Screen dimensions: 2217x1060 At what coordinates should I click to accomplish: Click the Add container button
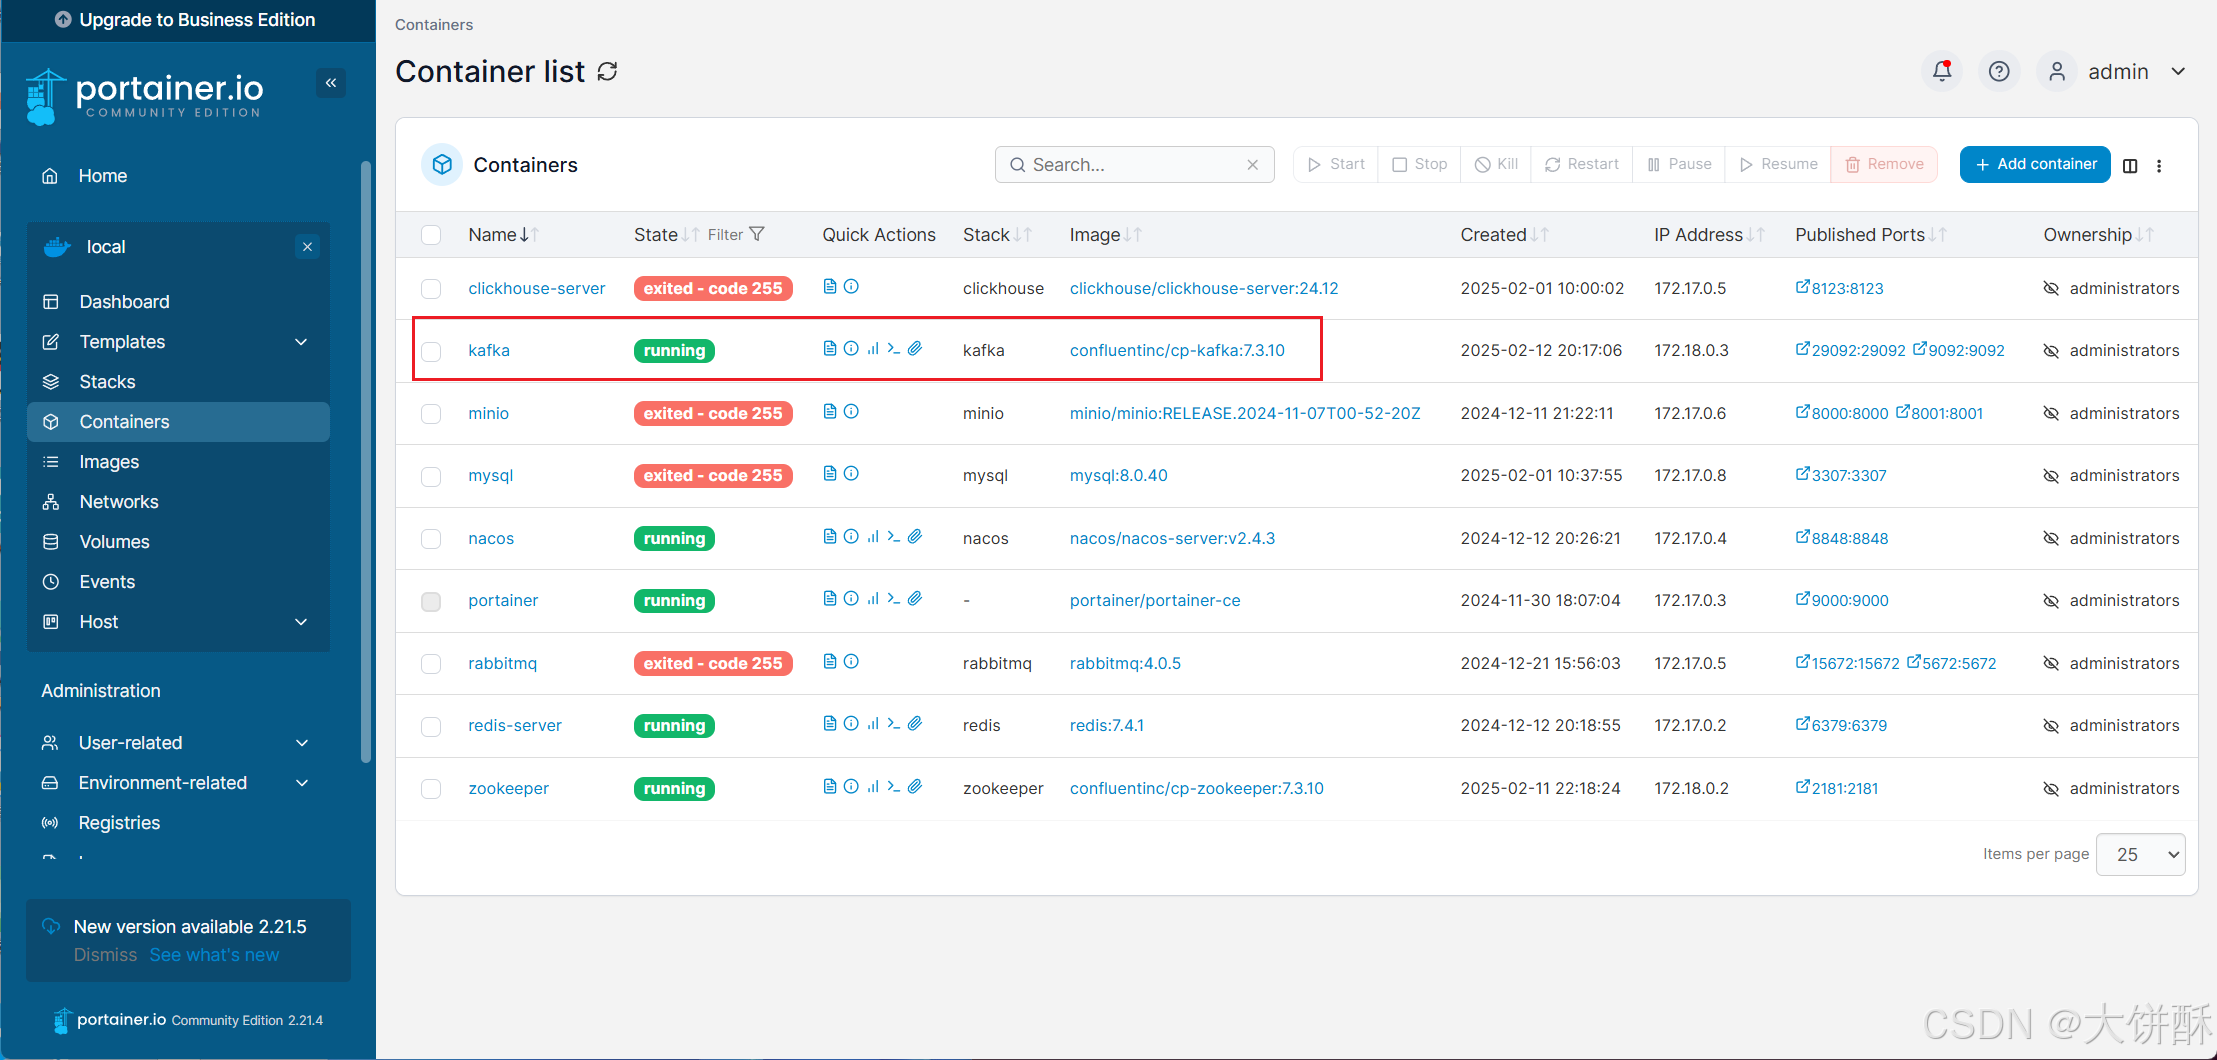click(2035, 164)
